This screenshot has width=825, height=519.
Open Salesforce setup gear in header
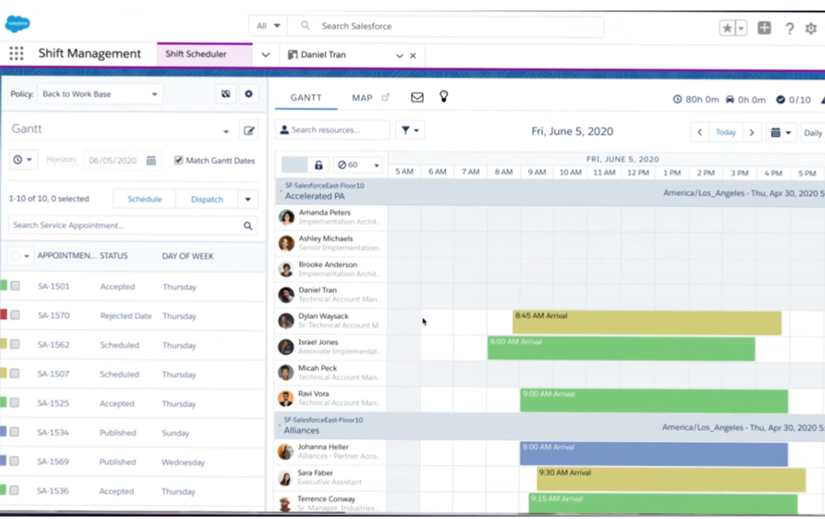[x=811, y=28]
